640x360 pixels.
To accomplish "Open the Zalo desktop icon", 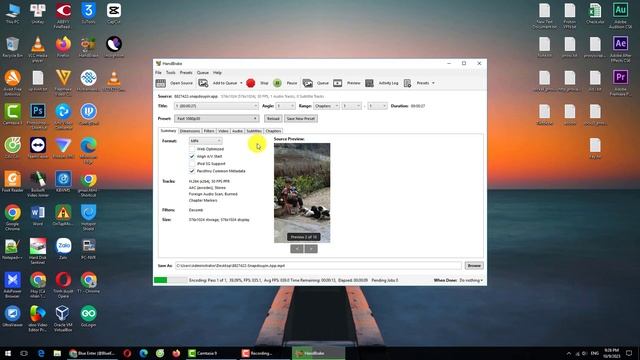I will tap(63, 246).
